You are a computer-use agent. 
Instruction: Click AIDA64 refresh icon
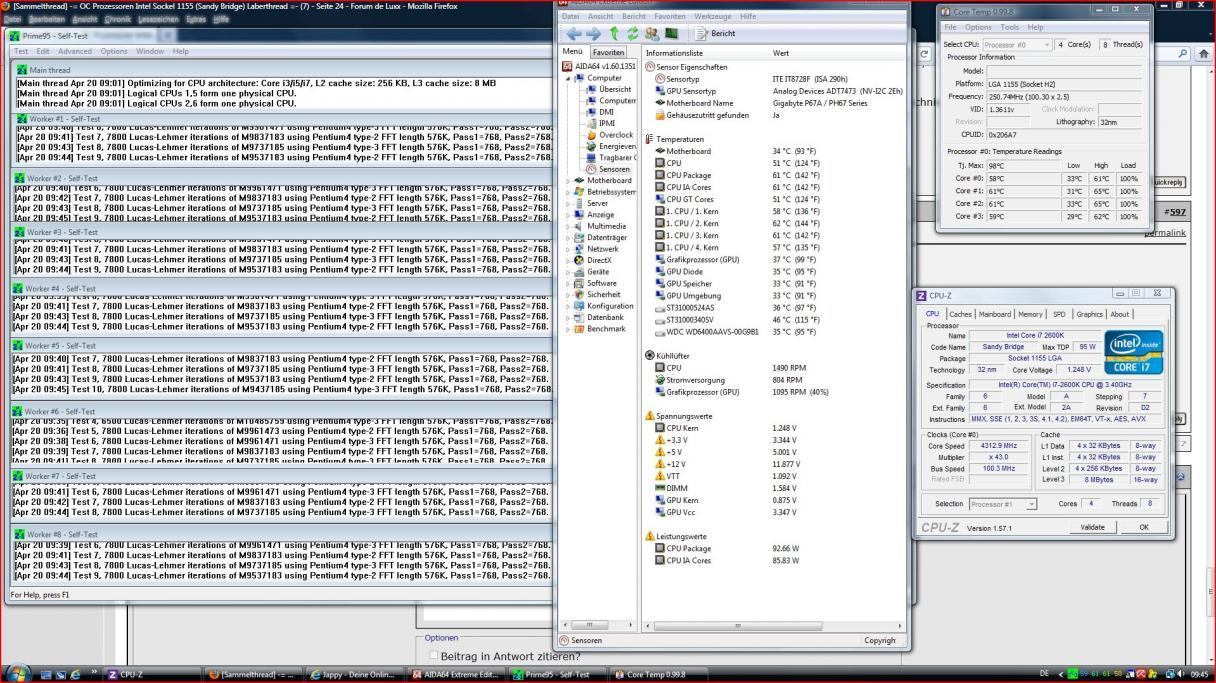coord(632,34)
